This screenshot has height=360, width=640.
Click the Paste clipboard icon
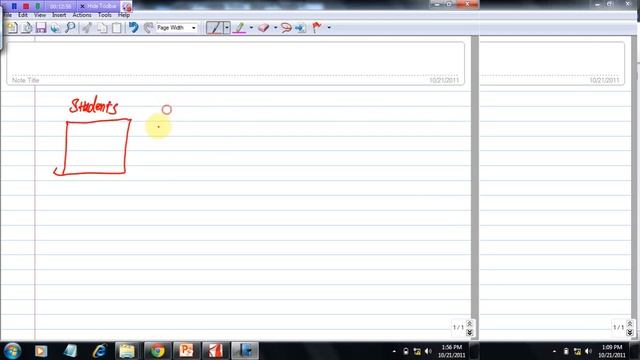tap(117, 28)
